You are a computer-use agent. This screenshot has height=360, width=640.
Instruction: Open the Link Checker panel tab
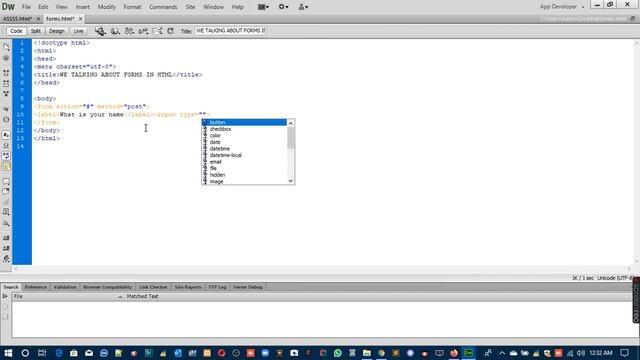point(153,287)
